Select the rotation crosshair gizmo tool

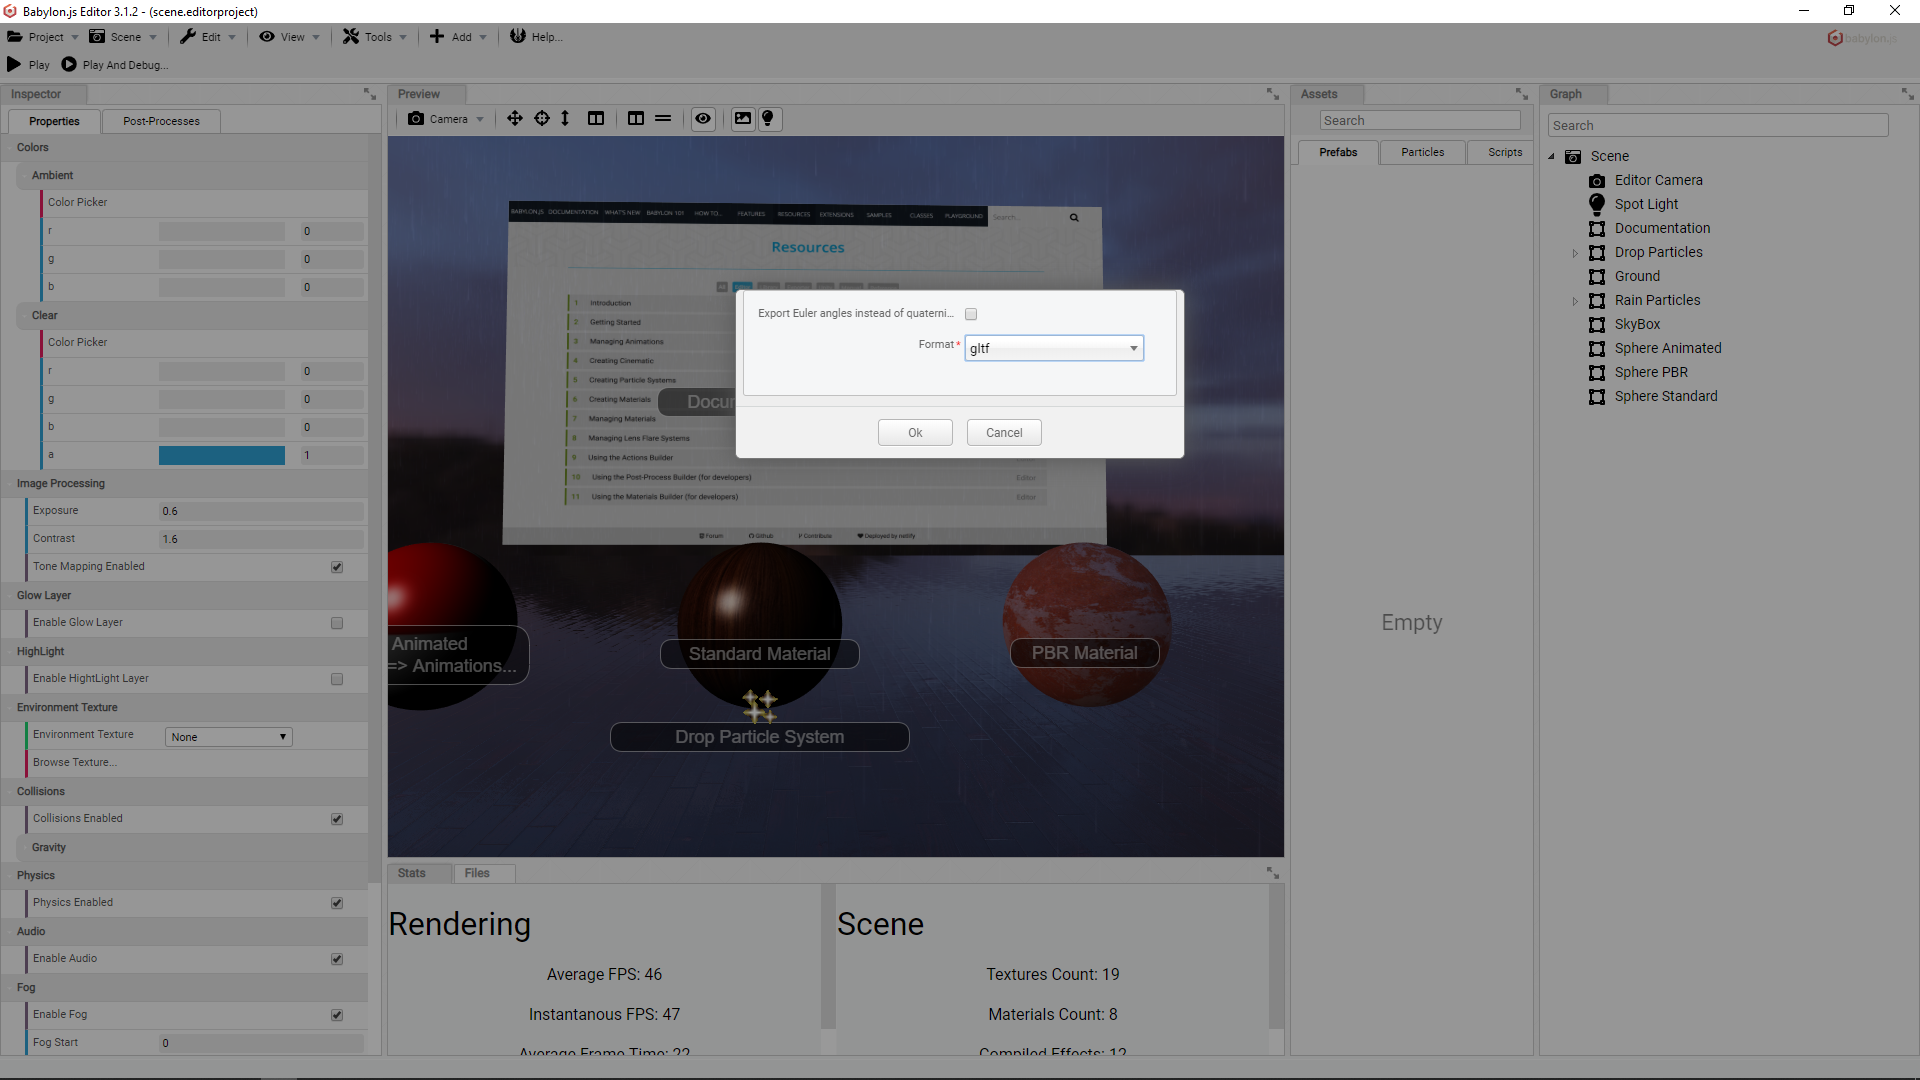coord(542,119)
